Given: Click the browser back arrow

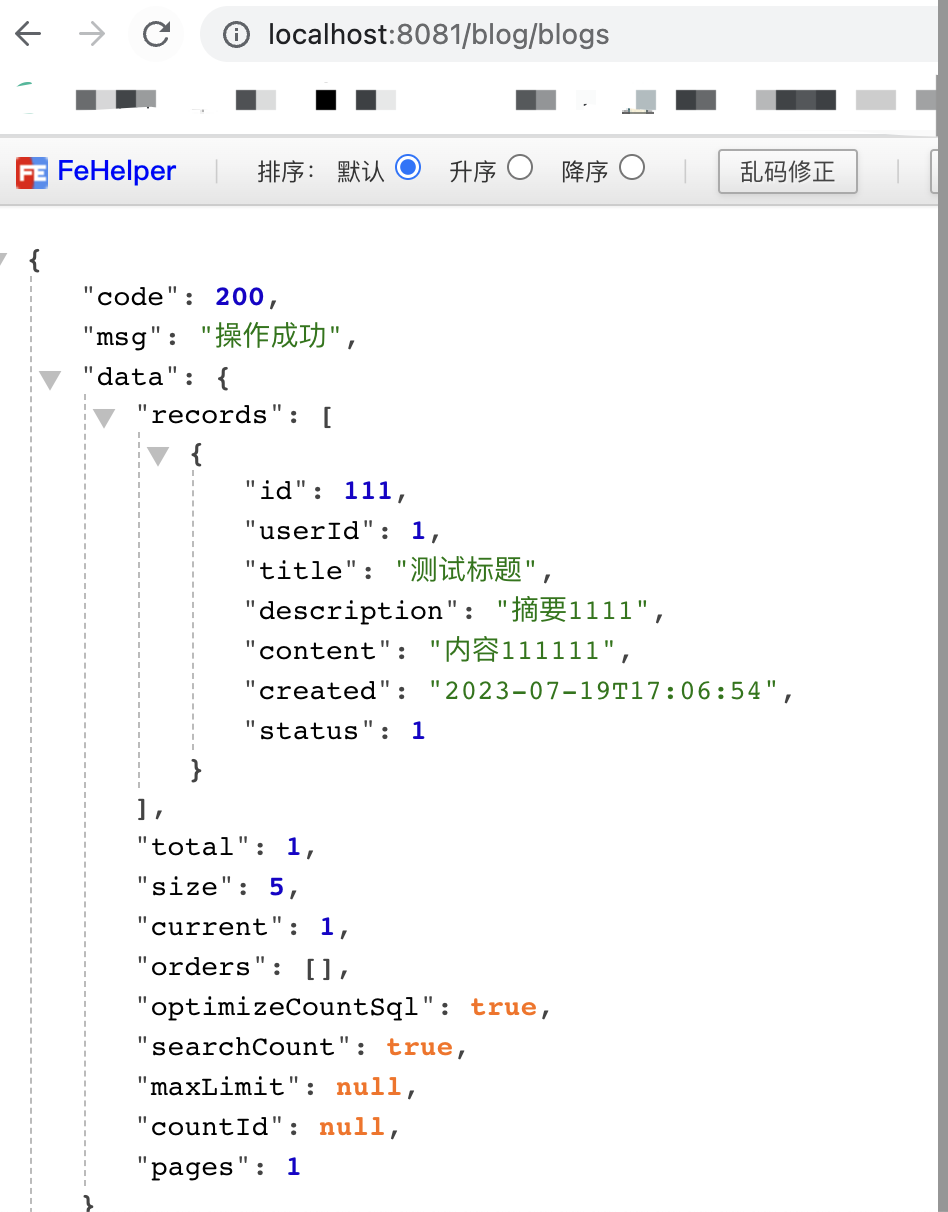Looking at the screenshot, I should click(x=28, y=35).
